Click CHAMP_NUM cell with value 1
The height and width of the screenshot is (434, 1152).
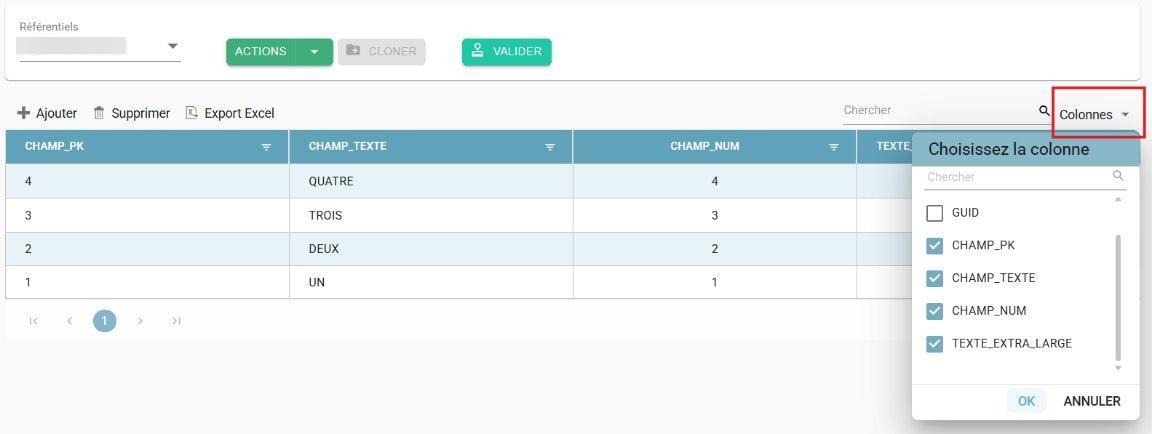coord(714,282)
